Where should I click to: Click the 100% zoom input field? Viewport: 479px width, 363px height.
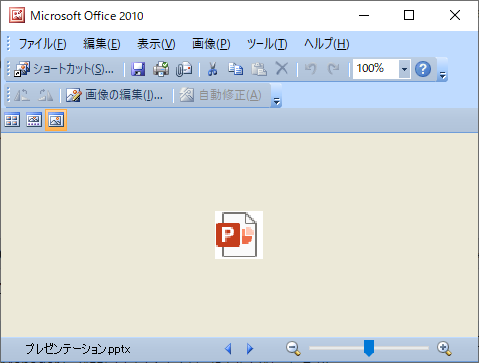[x=376, y=69]
